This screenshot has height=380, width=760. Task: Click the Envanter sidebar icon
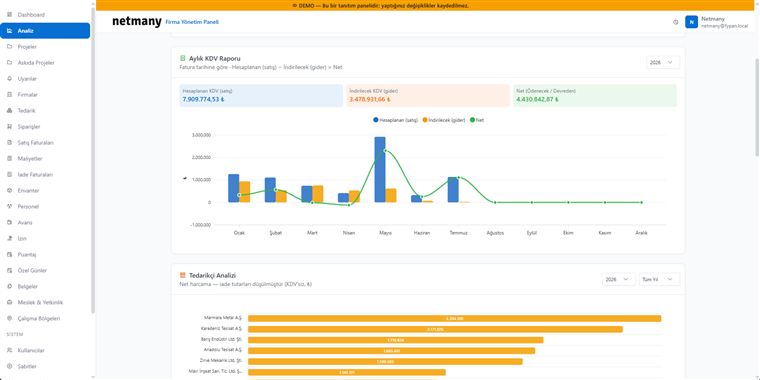[10, 190]
